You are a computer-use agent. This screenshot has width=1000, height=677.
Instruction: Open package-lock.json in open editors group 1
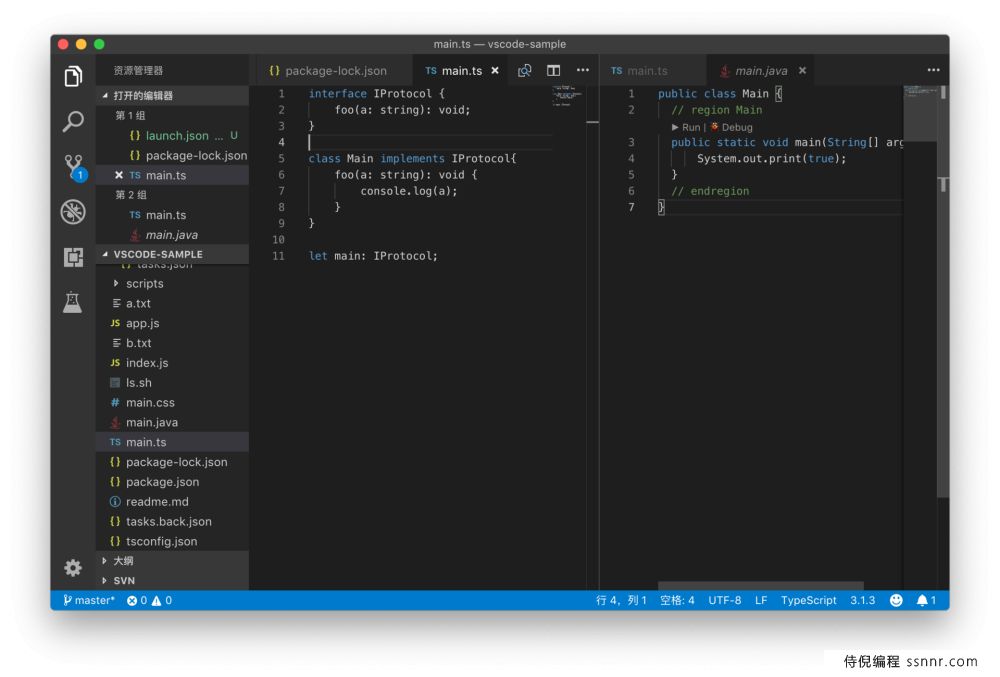(172, 156)
